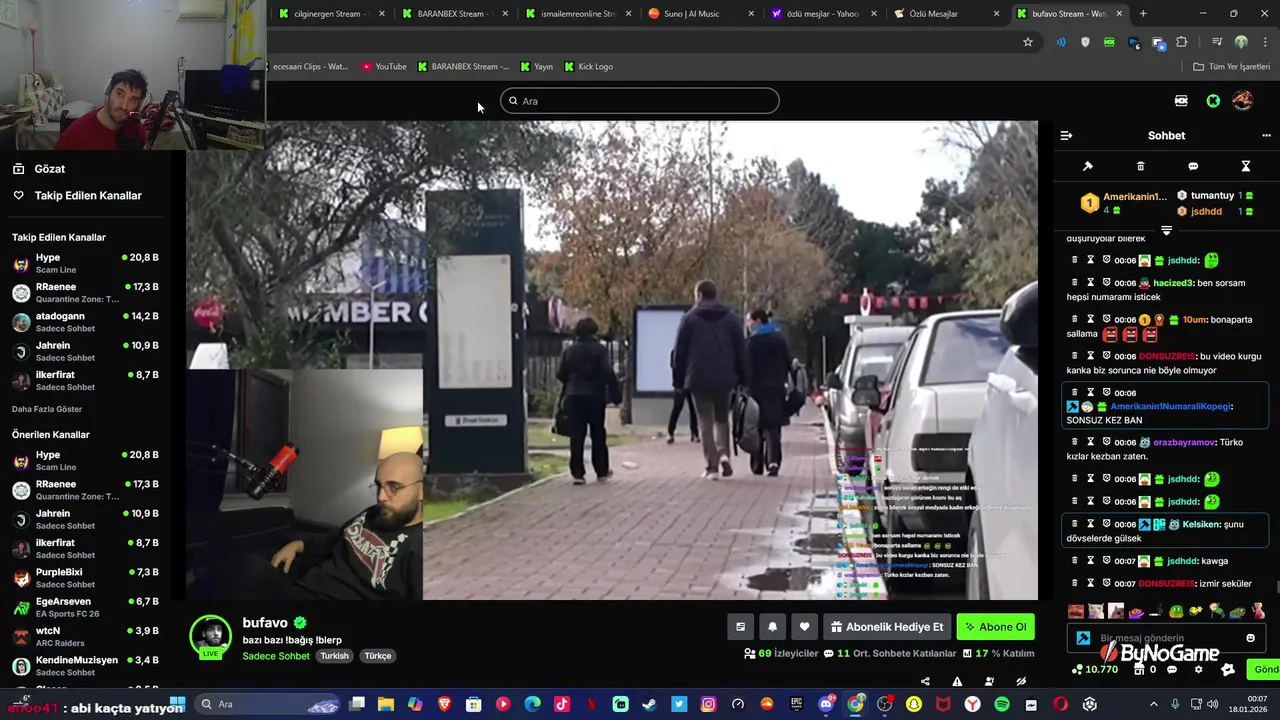
Task: Open chat options three-dots menu
Action: coord(1266,135)
